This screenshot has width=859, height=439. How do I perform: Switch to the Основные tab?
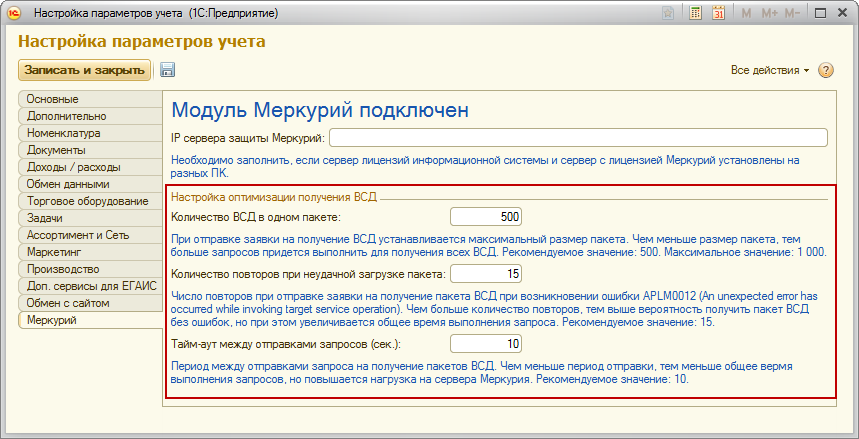pyautogui.click(x=90, y=99)
